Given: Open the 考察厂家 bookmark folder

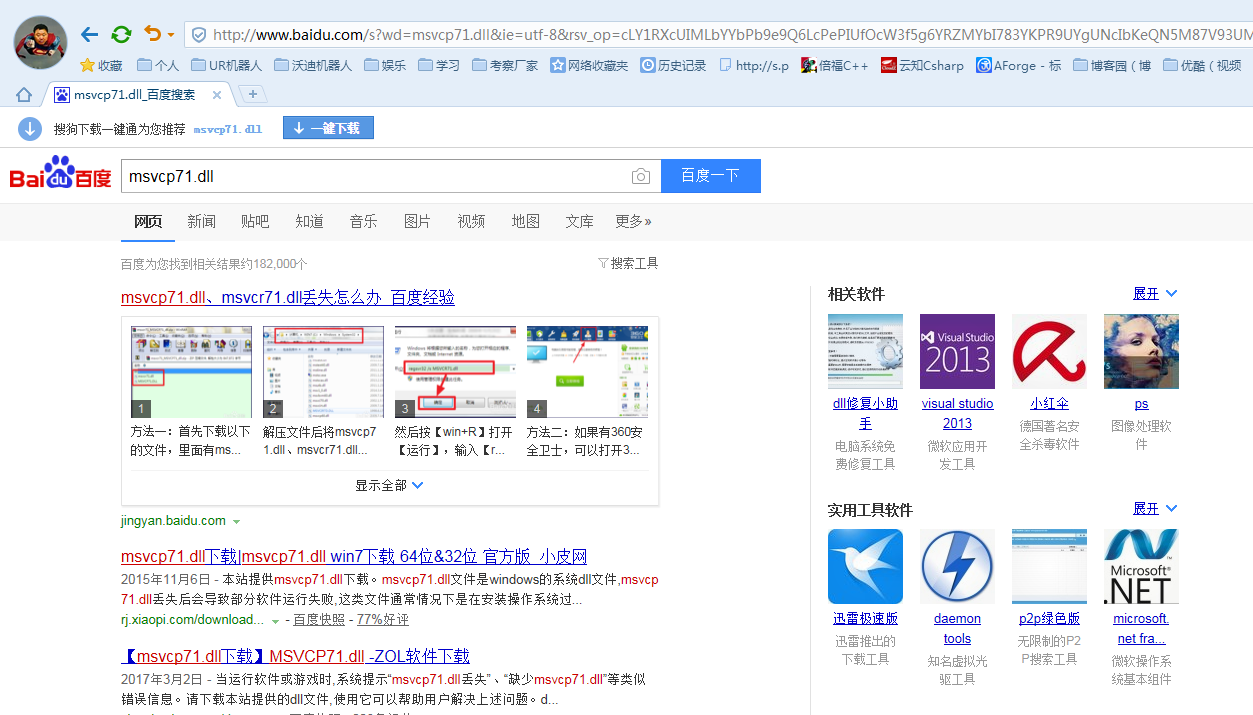Looking at the screenshot, I should coord(505,65).
